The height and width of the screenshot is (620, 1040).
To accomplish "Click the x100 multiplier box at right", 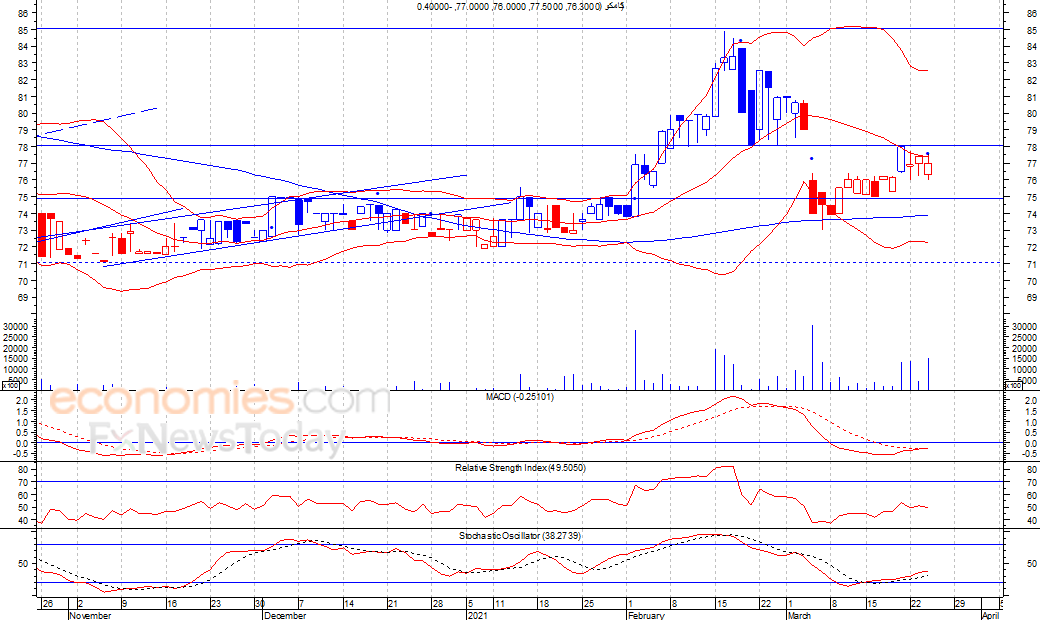I will (1013, 385).
